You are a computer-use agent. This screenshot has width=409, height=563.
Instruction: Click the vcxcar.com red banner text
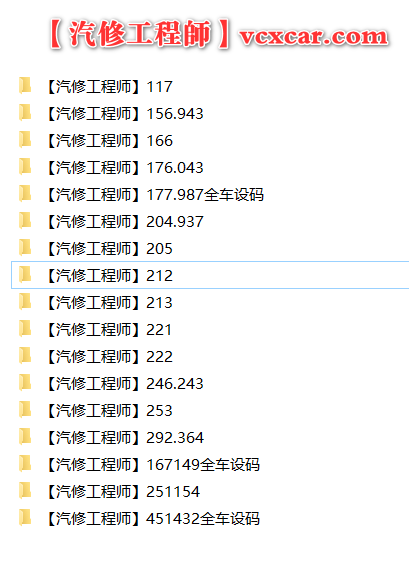point(314,36)
